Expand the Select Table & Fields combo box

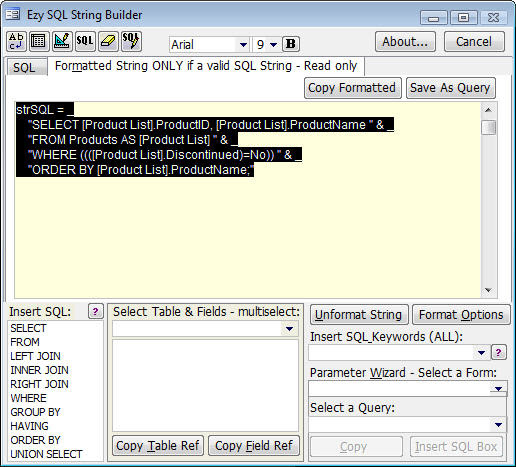tap(289, 329)
